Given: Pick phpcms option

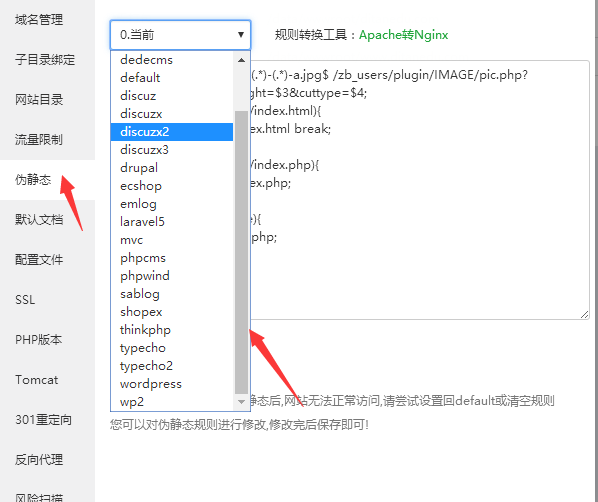Looking at the screenshot, I should coord(172,258).
